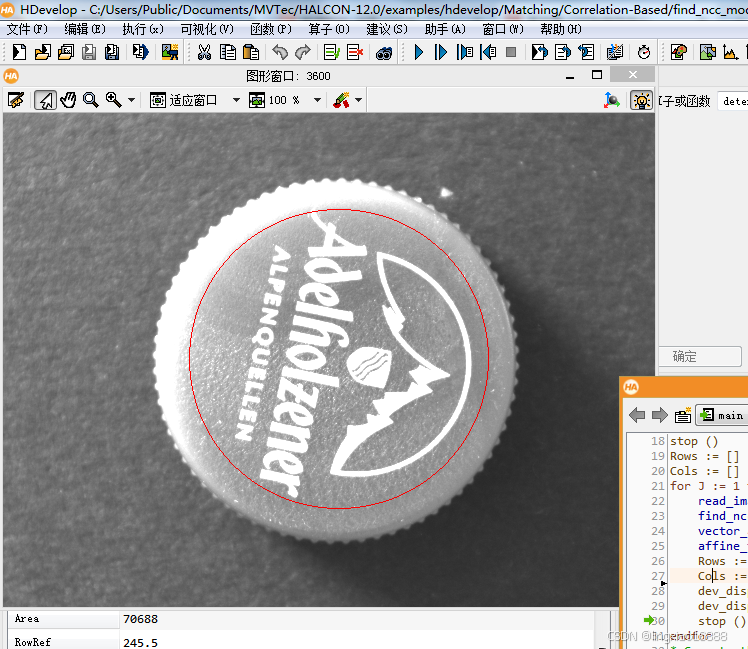
Task: Open the 执行(x) menu
Action: click(x=143, y=29)
